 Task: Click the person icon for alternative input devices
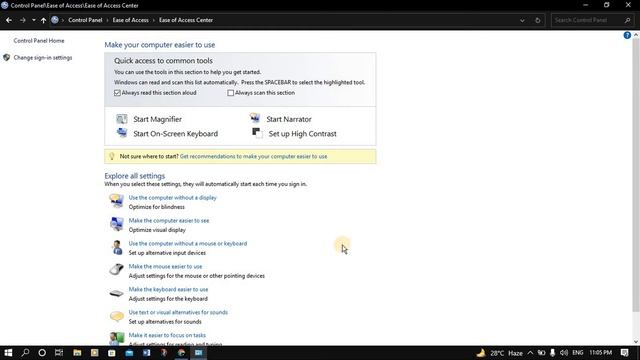pyautogui.click(x=117, y=247)
